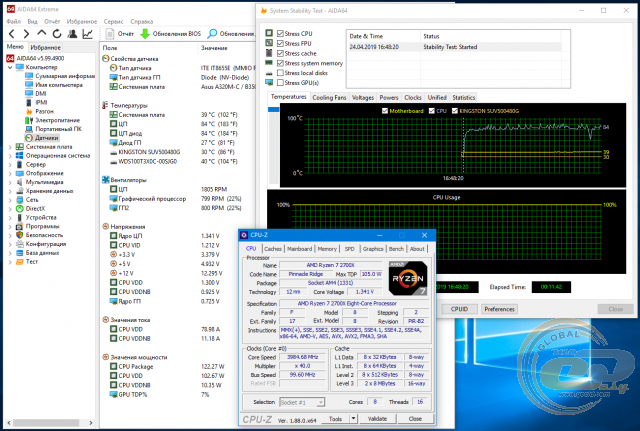Click right arrow of tree scrollbar
The width and height of the screenshot is (640, 431).
click(x=91, y=423)
